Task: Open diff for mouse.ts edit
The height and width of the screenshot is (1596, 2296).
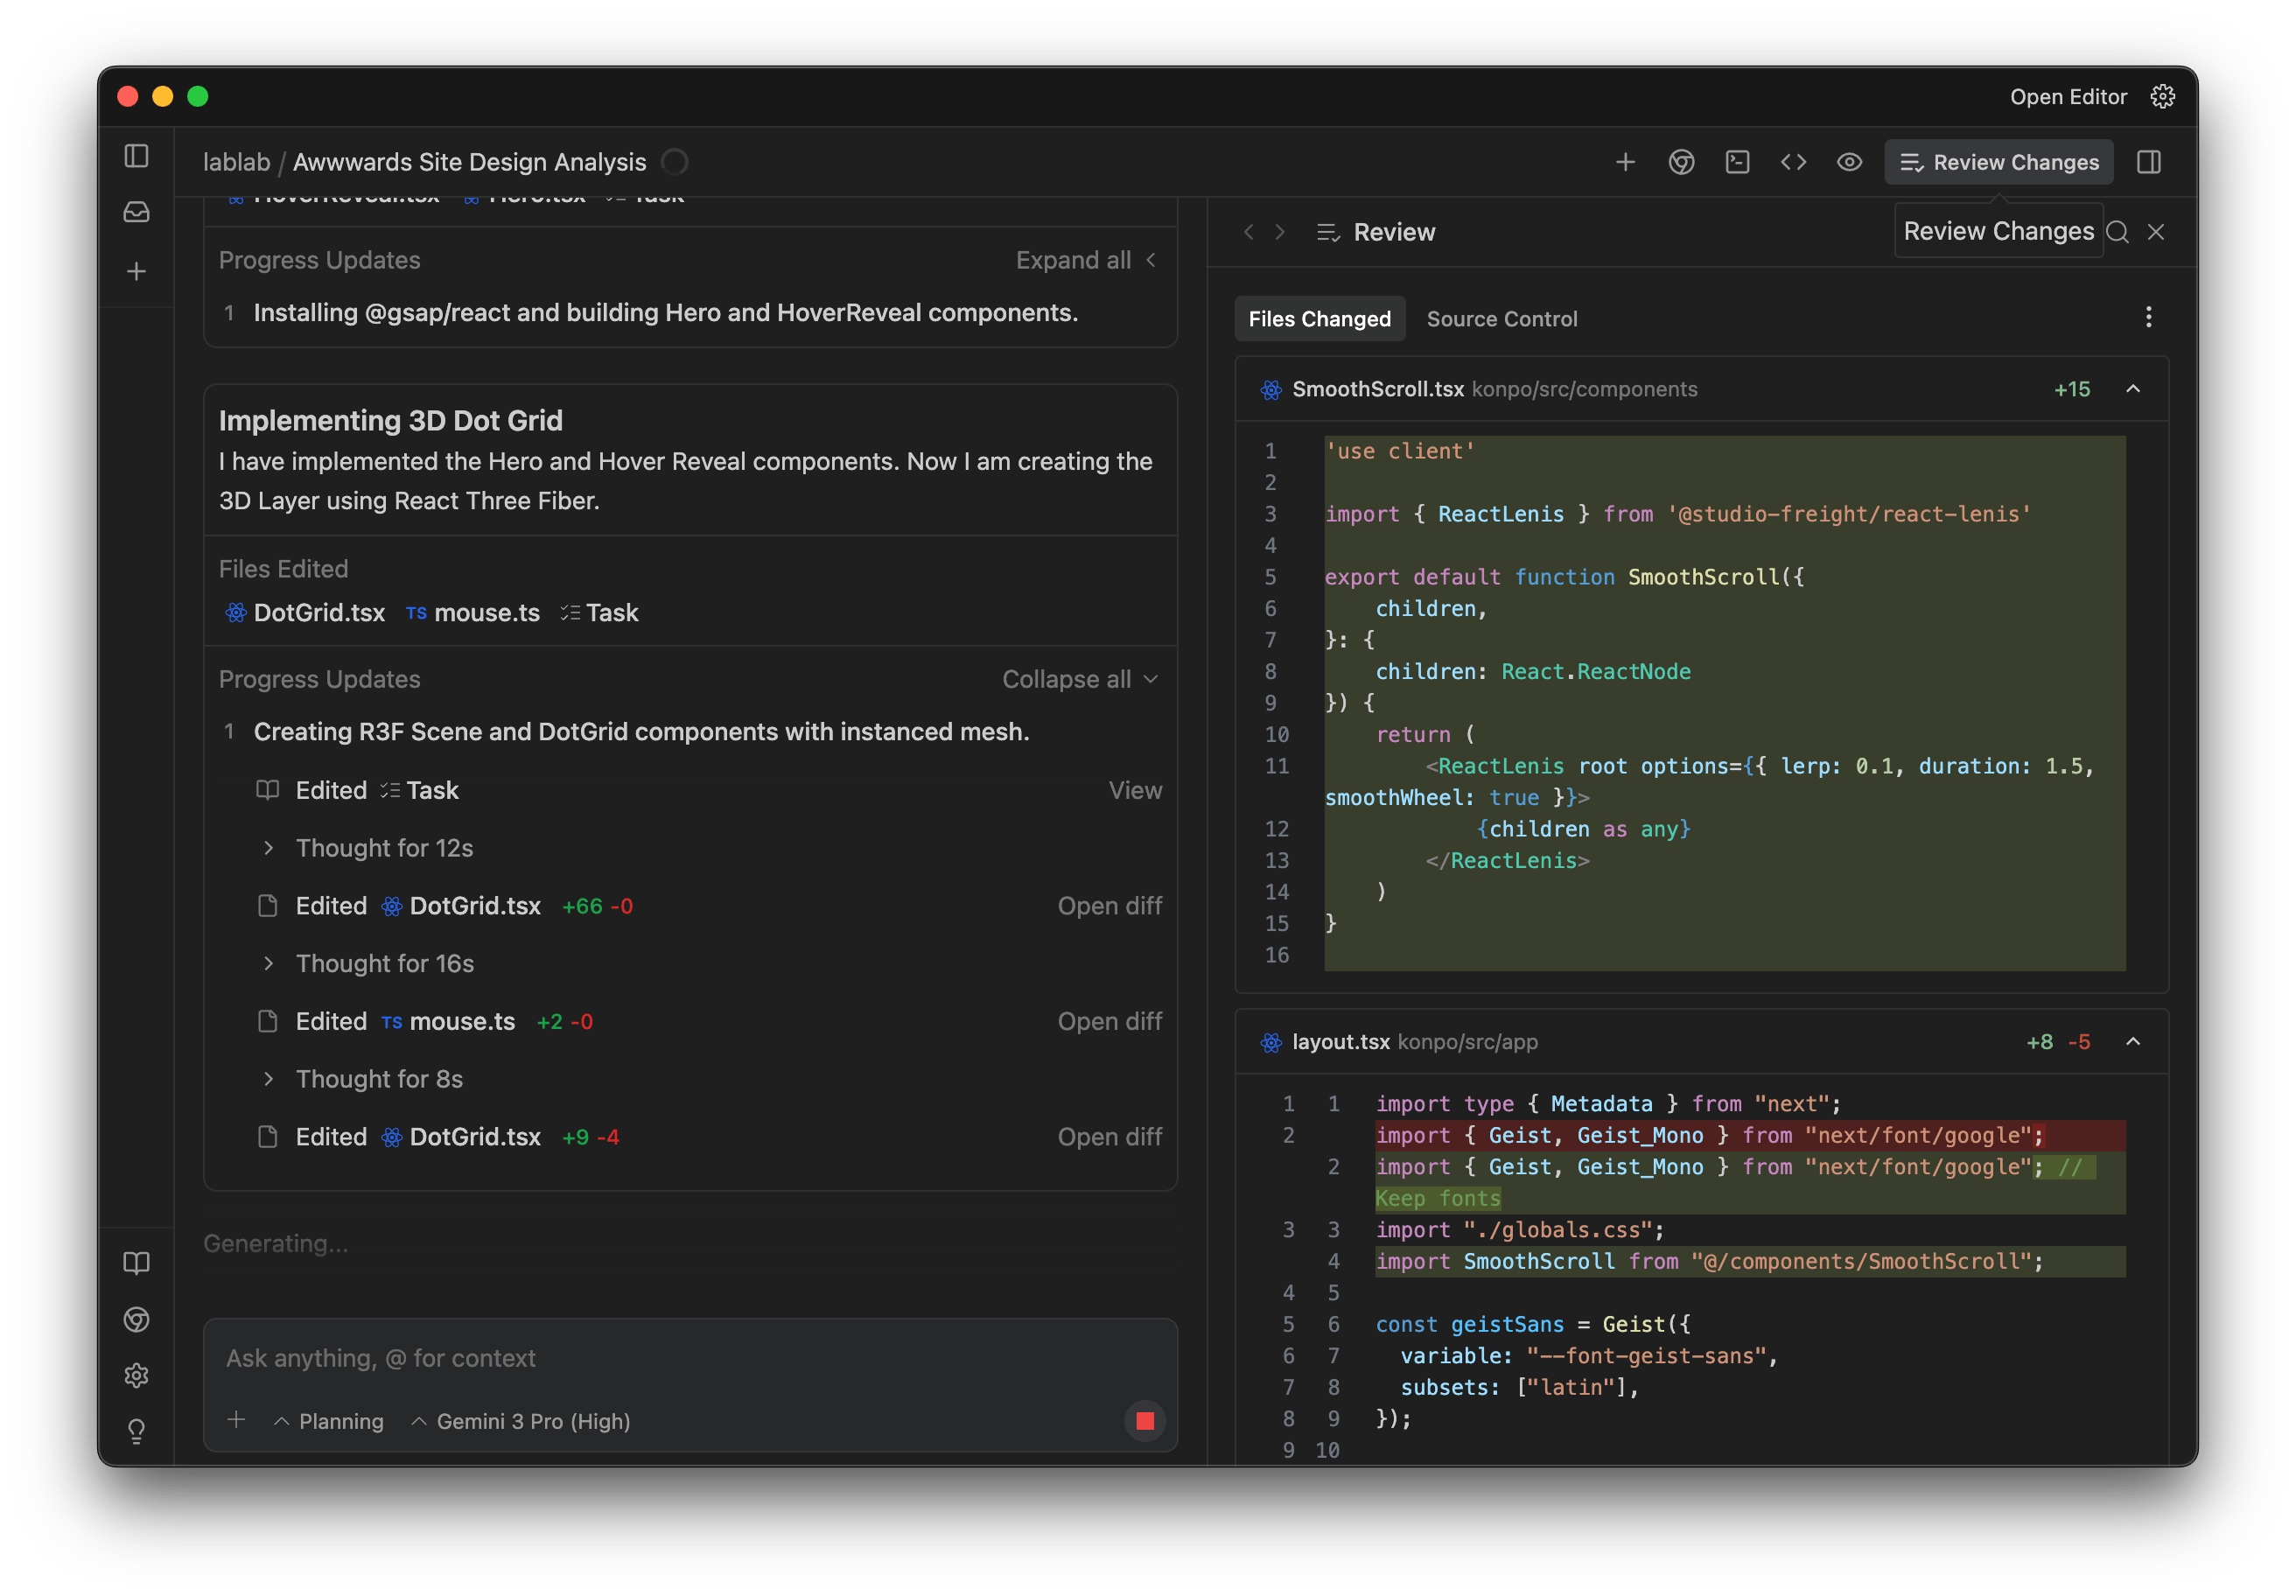Action: (x=1110, y=1021)
